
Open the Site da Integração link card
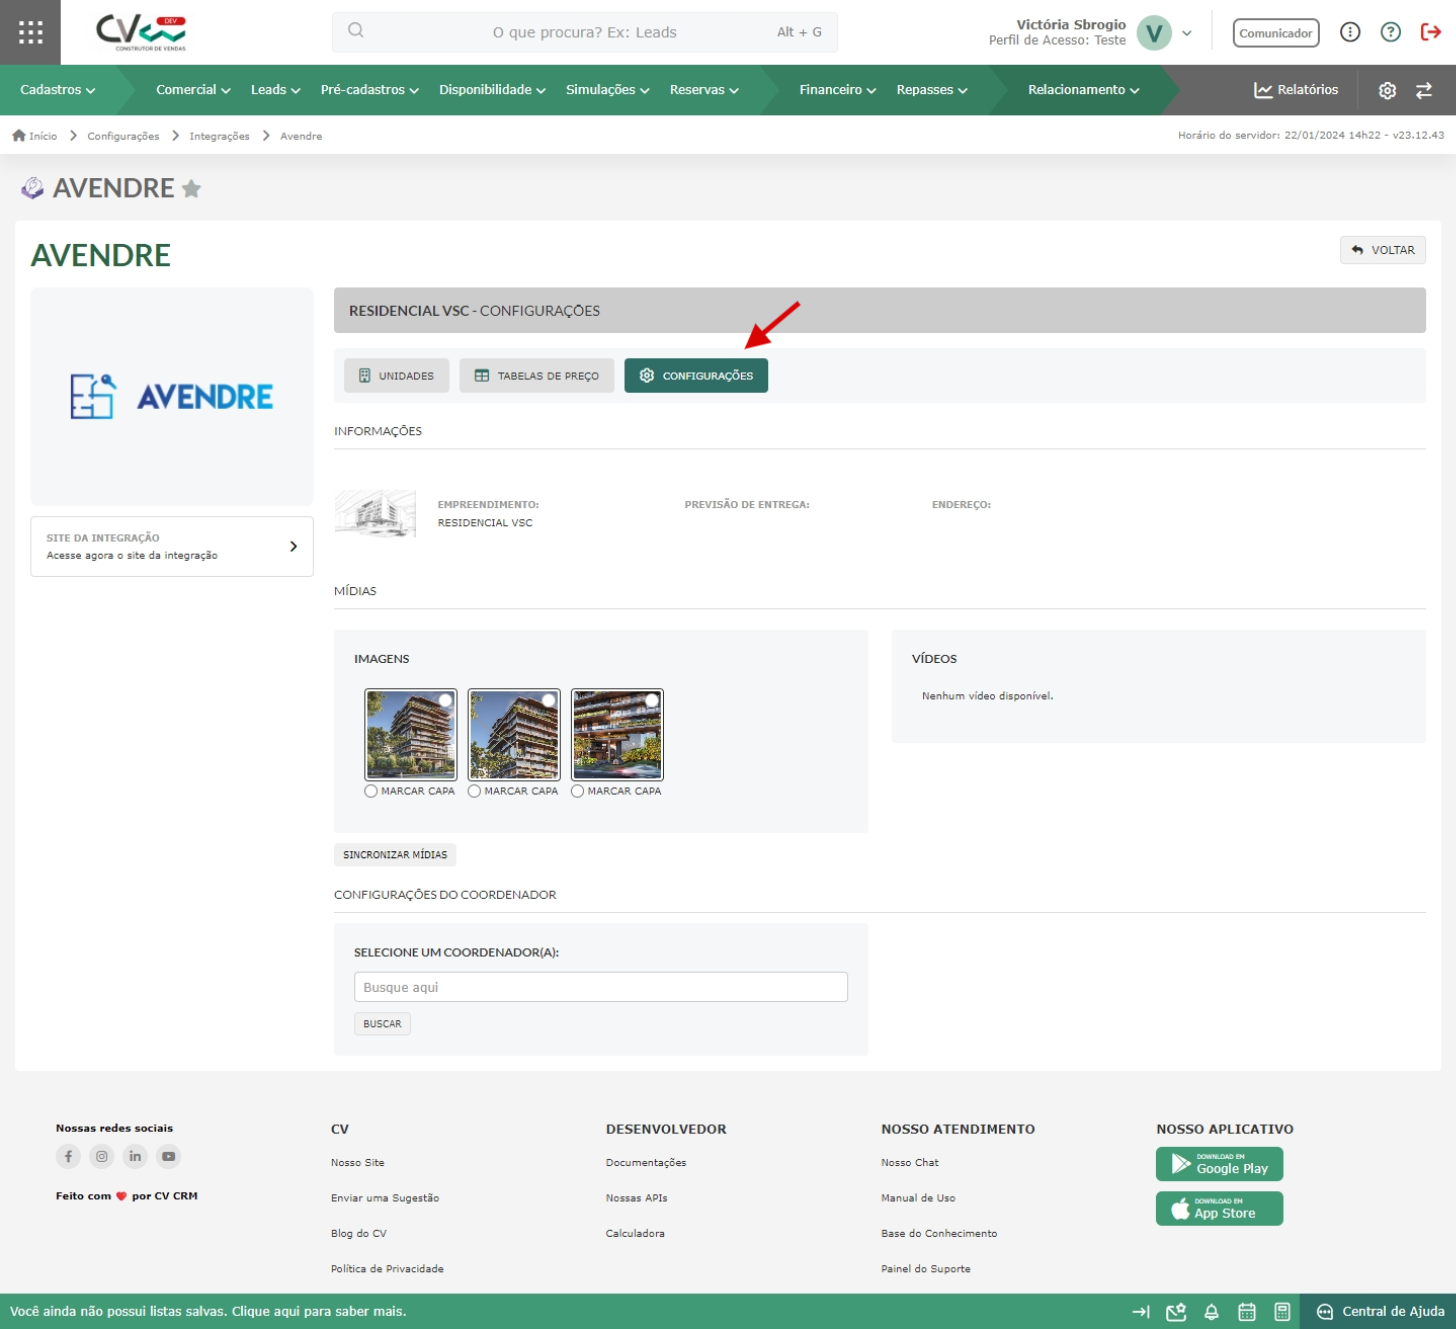(172, 547)
